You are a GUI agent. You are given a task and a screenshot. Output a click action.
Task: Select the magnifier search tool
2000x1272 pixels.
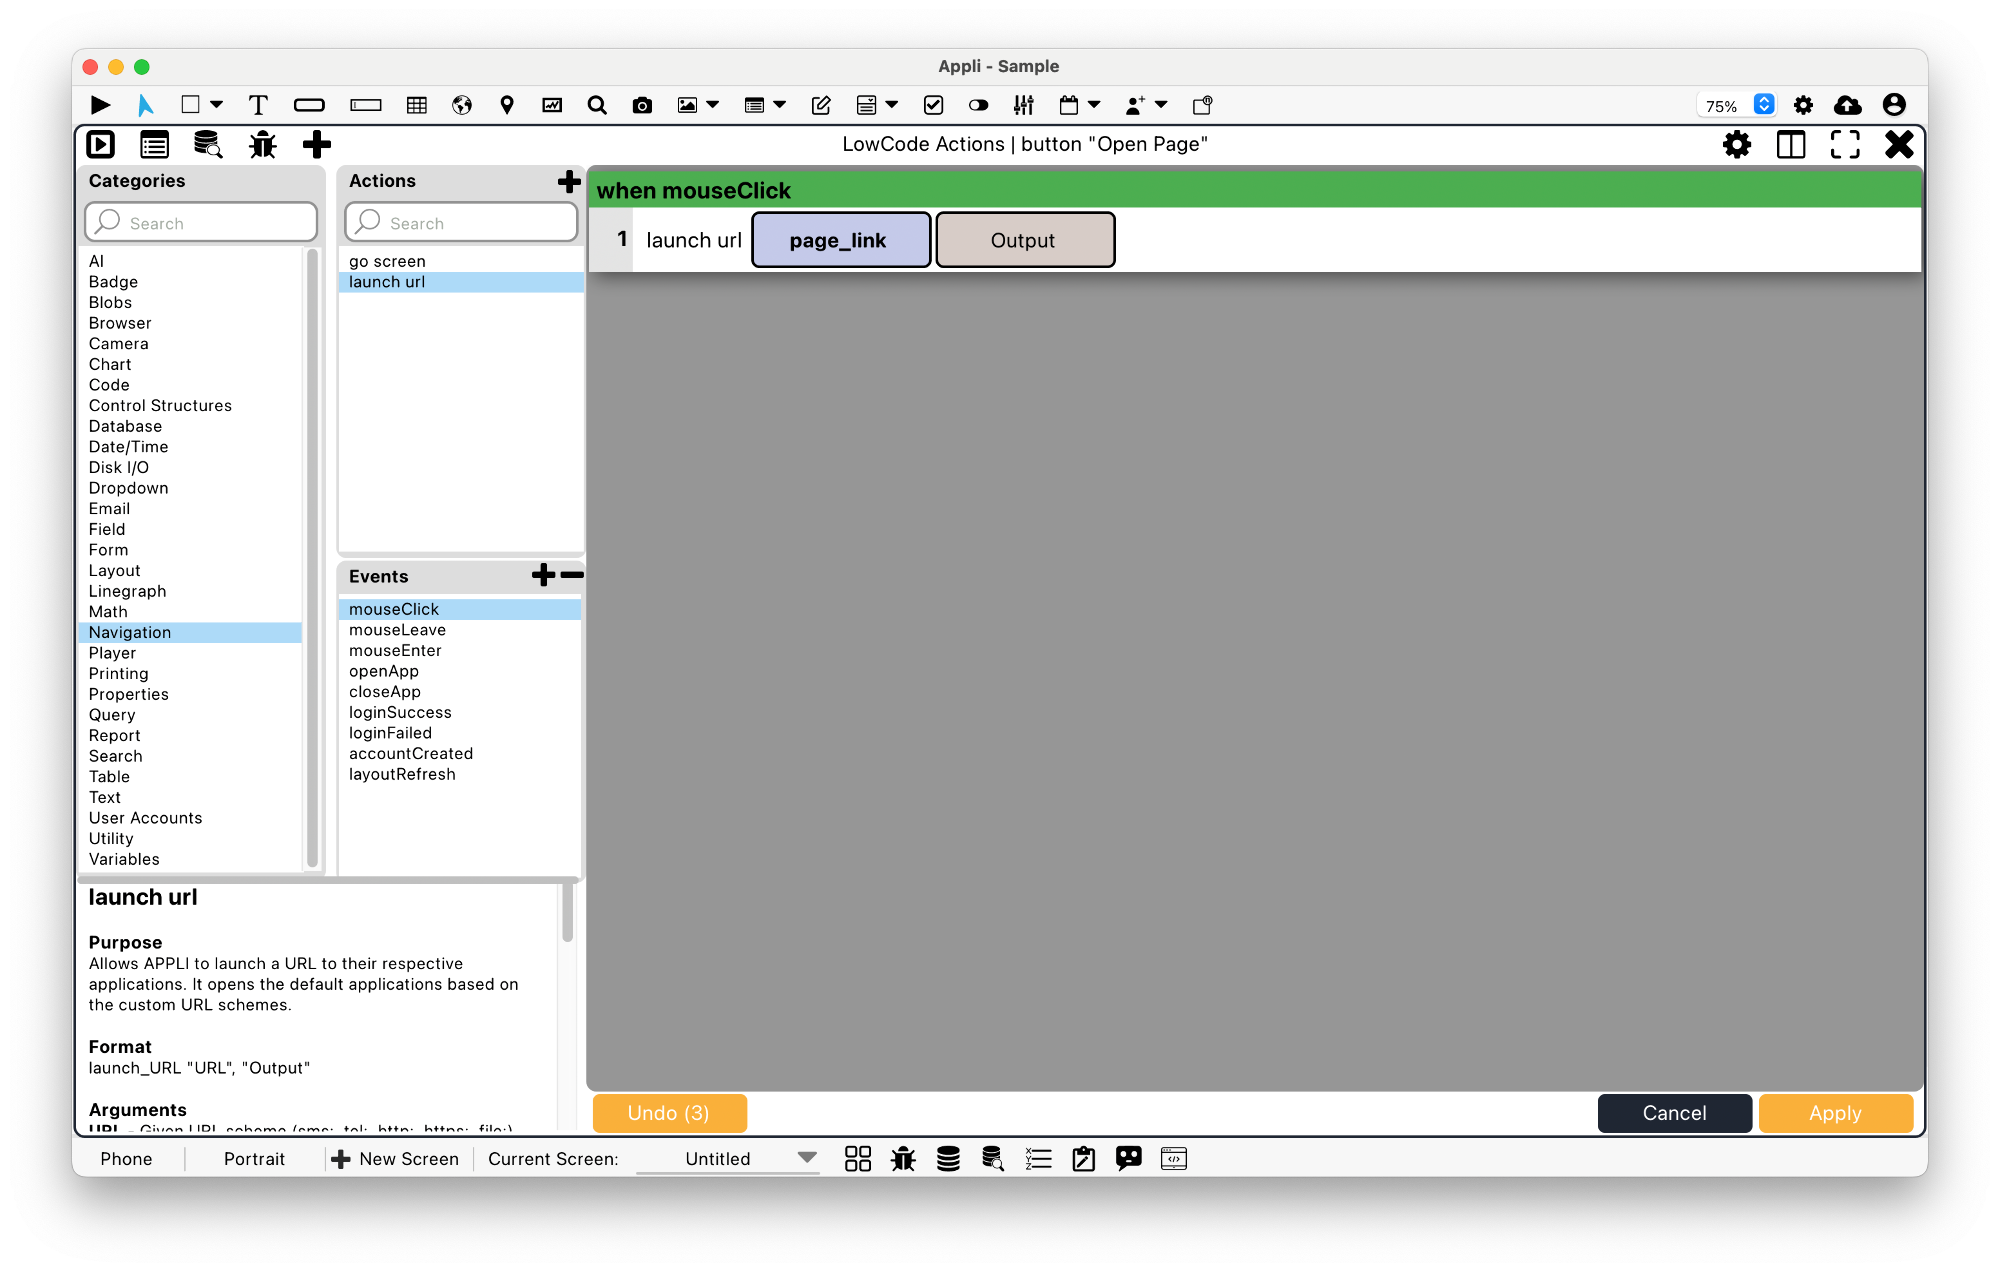tap(597, 105)
